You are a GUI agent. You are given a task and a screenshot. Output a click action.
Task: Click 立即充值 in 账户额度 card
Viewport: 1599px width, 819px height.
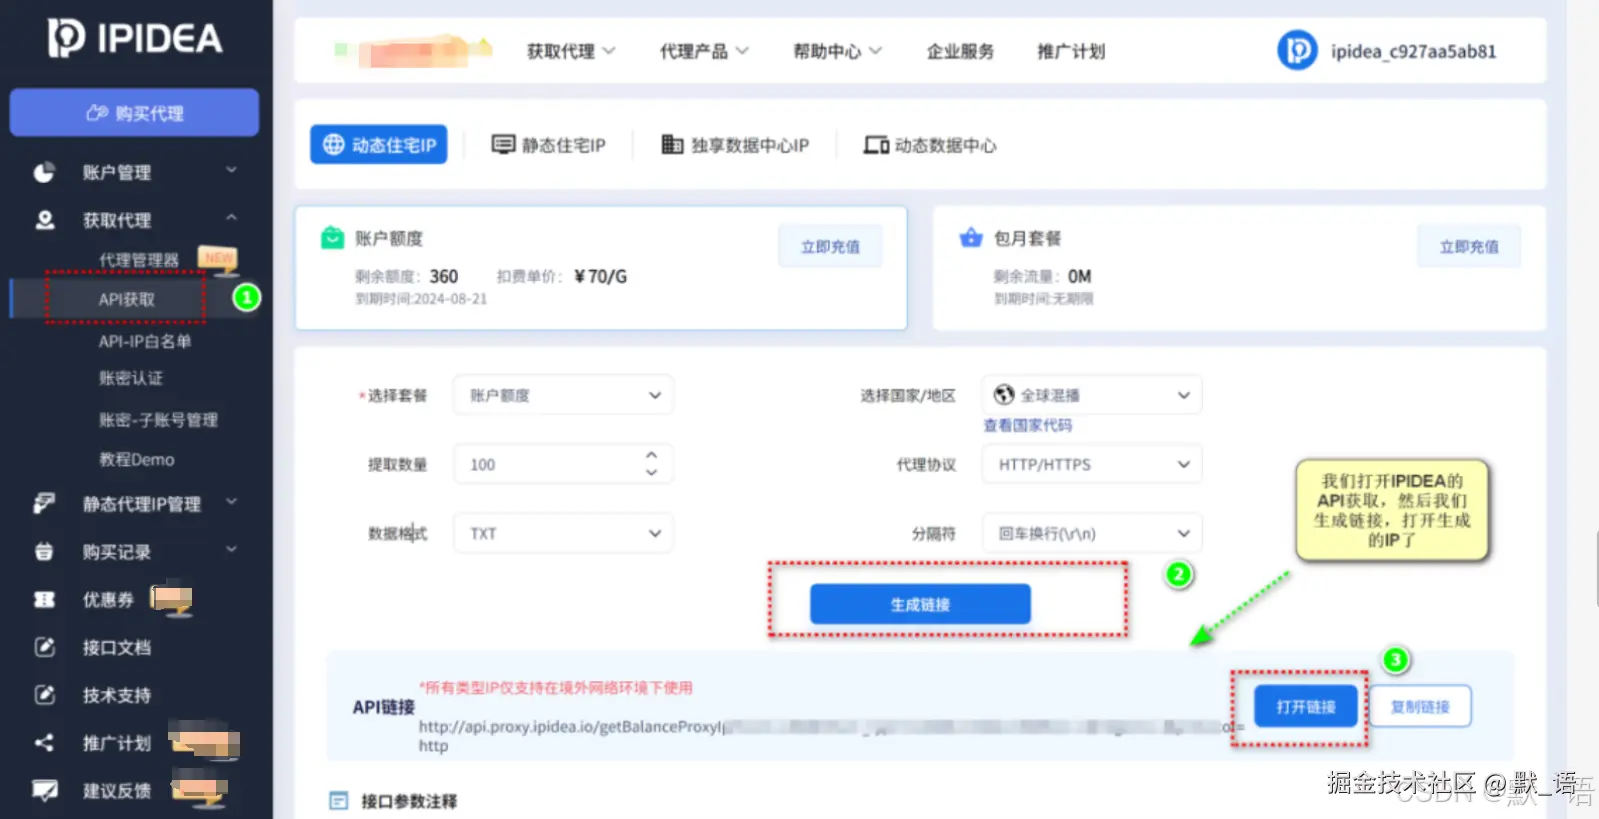[830, 246]
